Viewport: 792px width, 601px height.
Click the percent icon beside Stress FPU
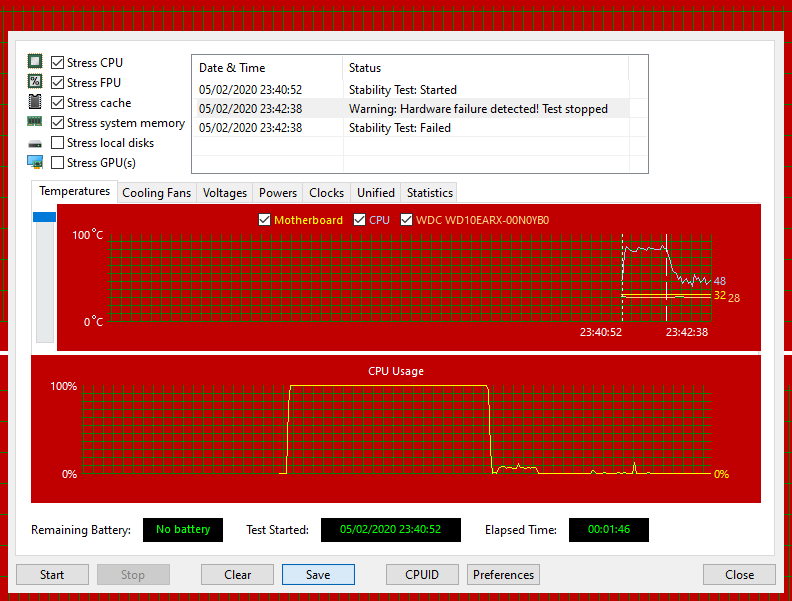point(35,81)
